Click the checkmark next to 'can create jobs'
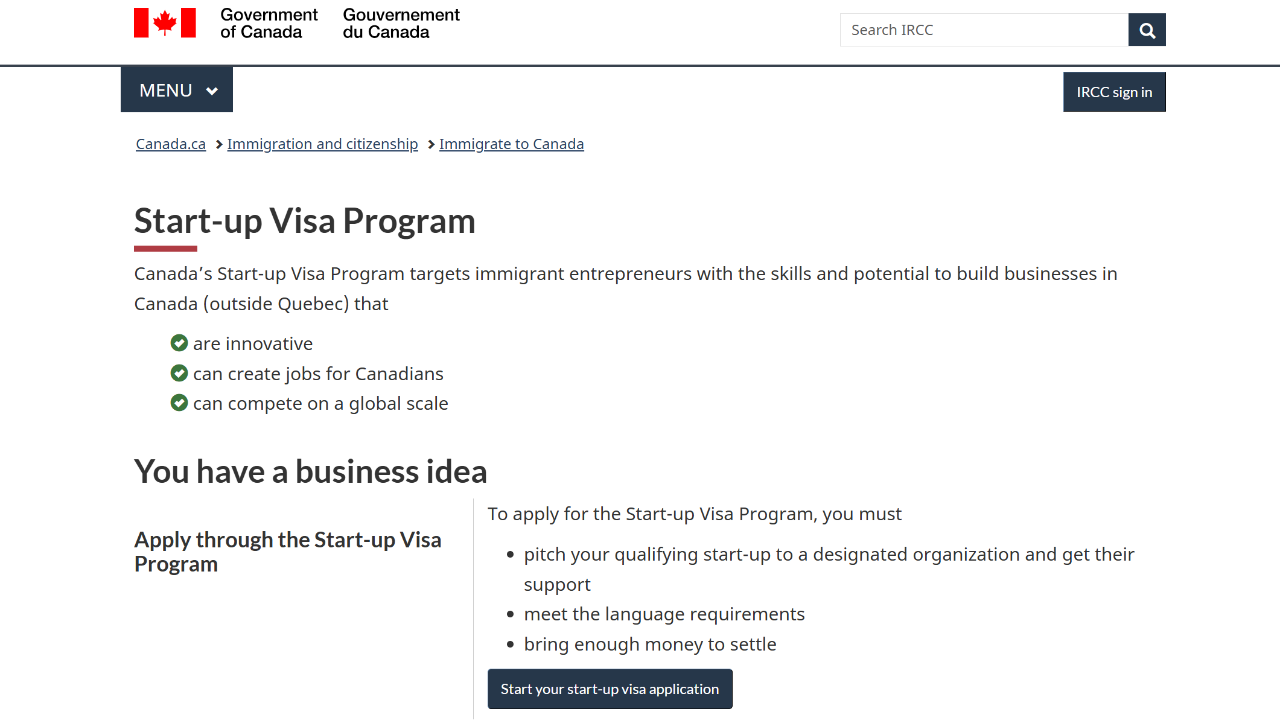This screenshot has width=1280, height=725. (179, 373)
